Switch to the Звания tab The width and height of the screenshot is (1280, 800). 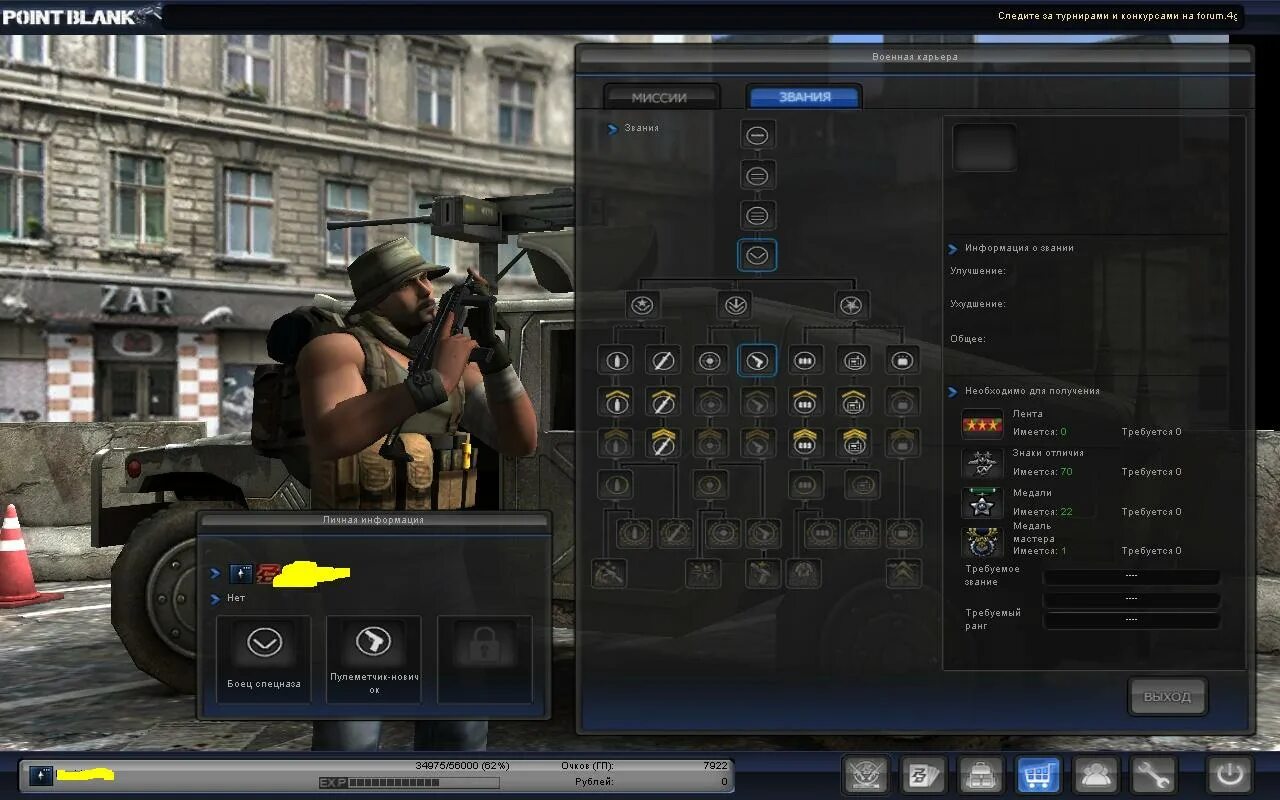click(x=805, y=97)
